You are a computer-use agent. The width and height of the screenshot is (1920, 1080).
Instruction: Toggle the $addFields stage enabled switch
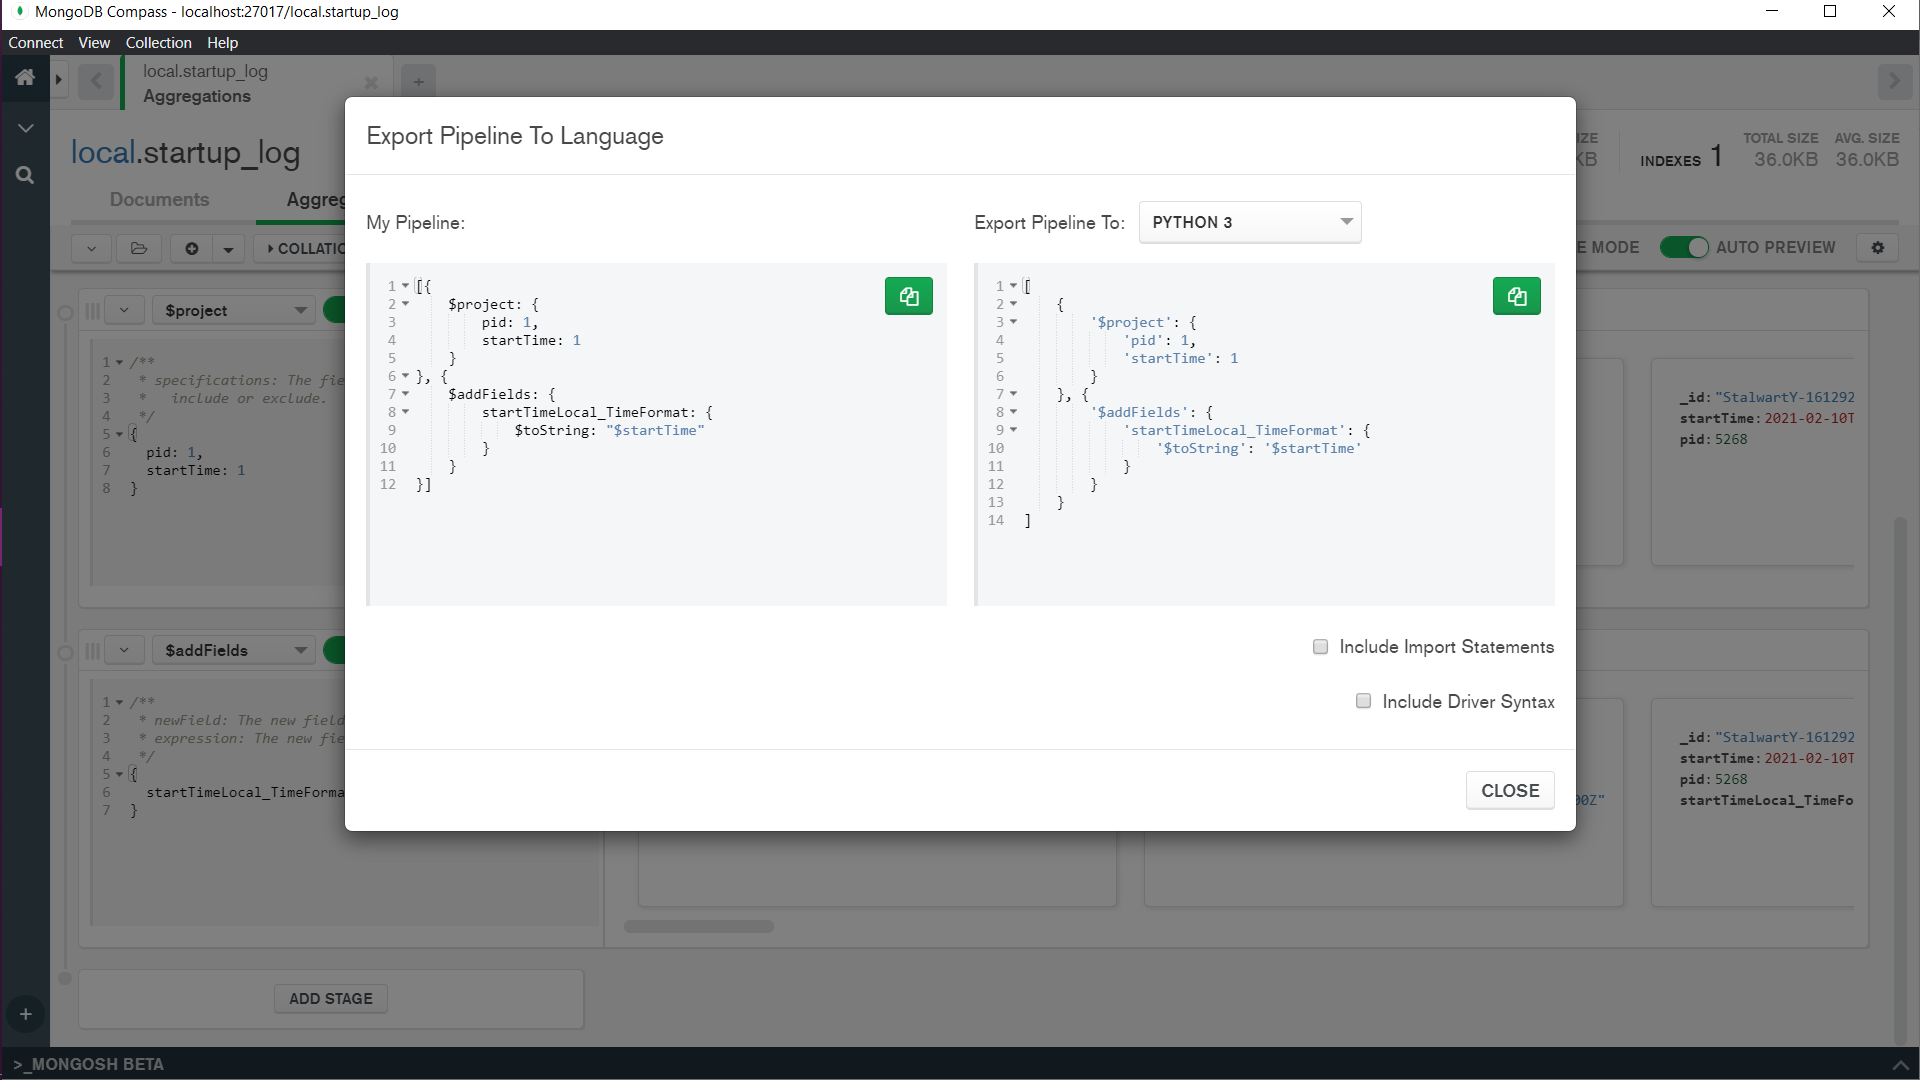335,650
